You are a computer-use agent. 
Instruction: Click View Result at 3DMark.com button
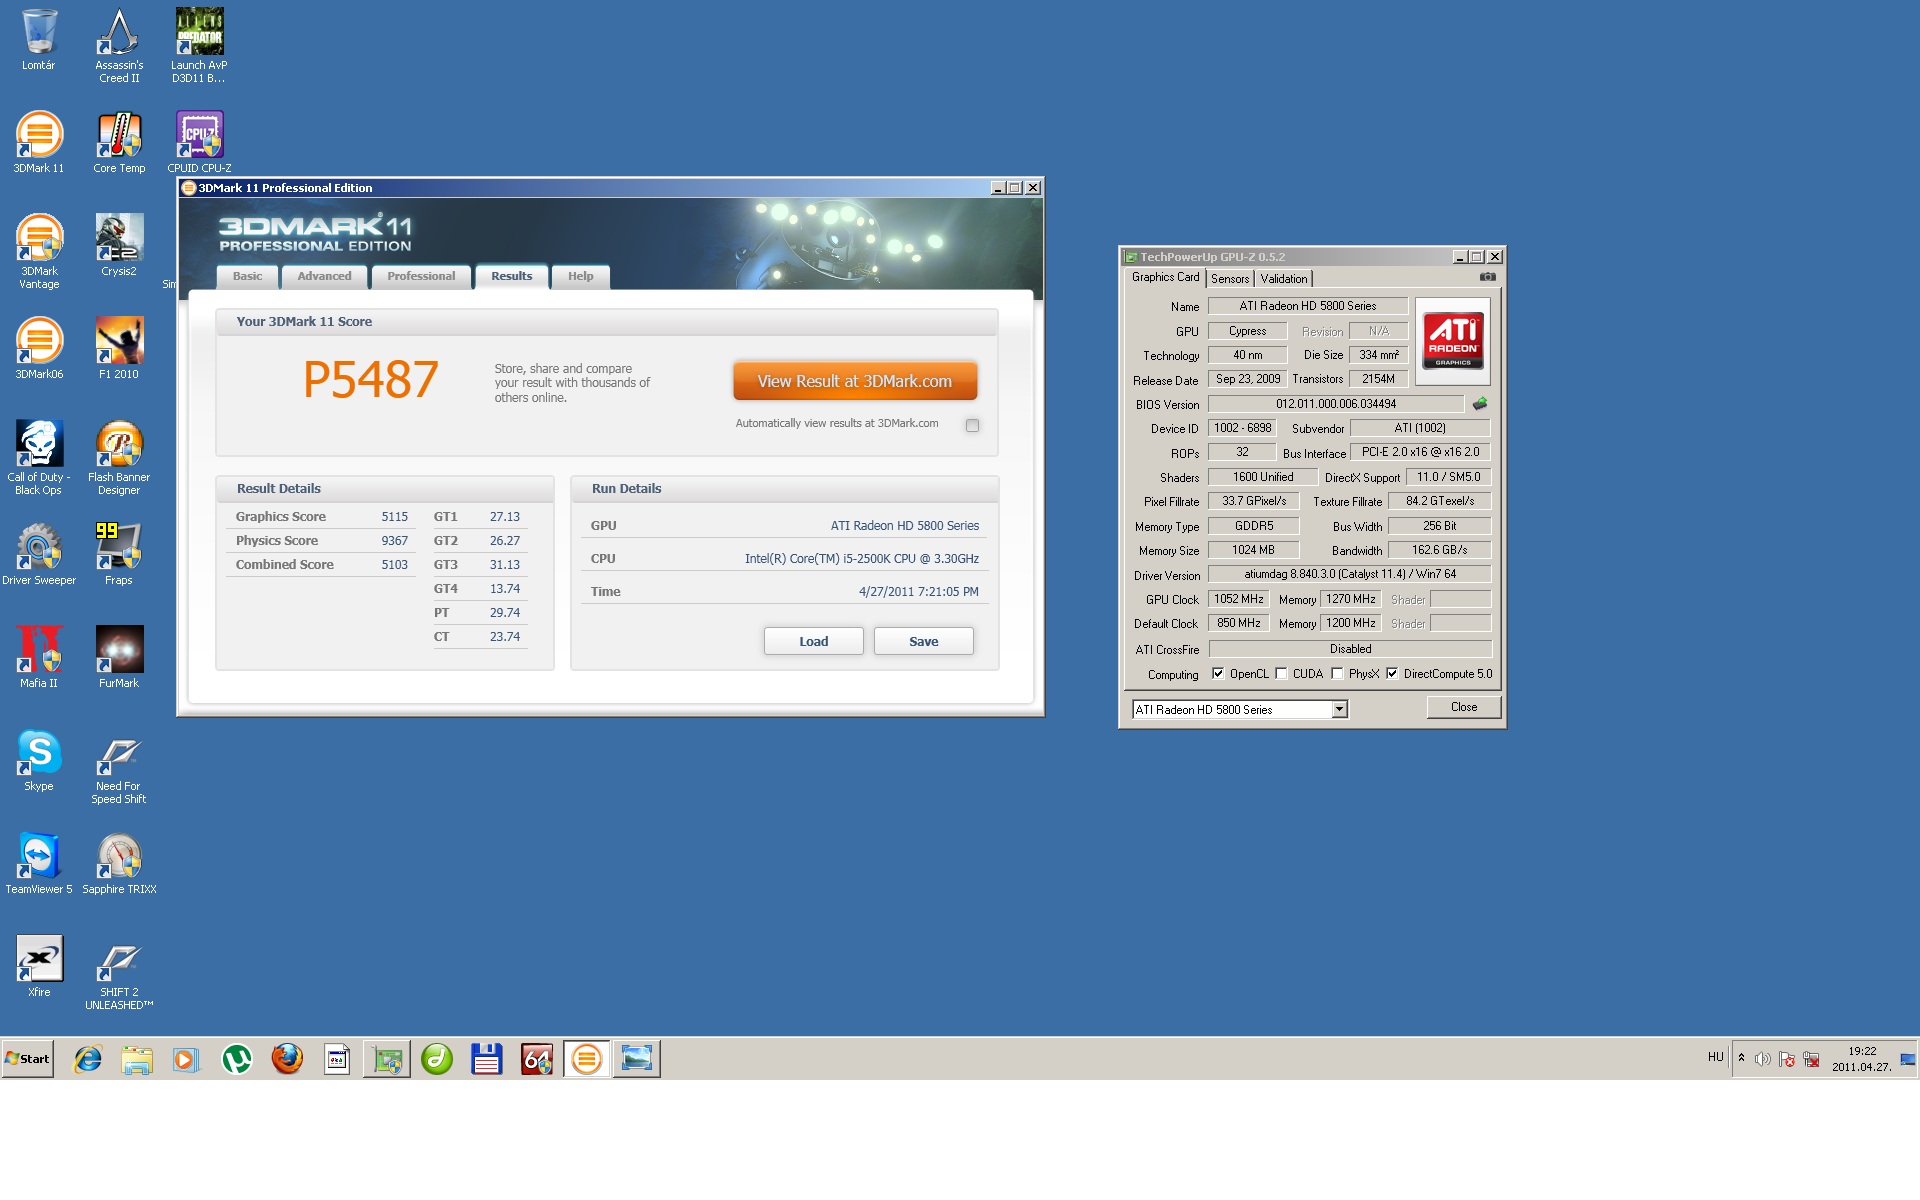[x=855, y=381]
